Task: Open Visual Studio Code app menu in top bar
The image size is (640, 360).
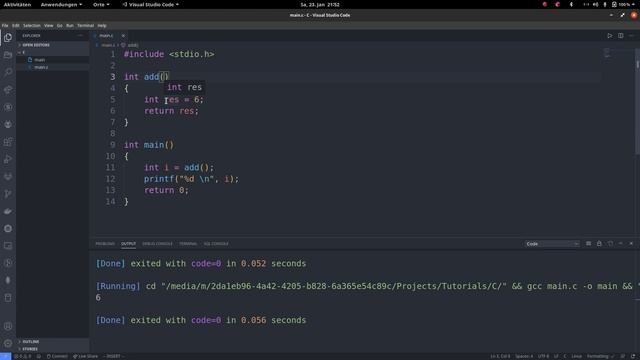Action: click(x=151, y=4)
